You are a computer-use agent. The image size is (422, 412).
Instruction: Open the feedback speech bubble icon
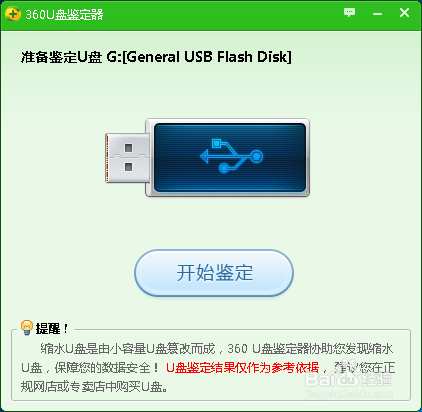point(349,13)
